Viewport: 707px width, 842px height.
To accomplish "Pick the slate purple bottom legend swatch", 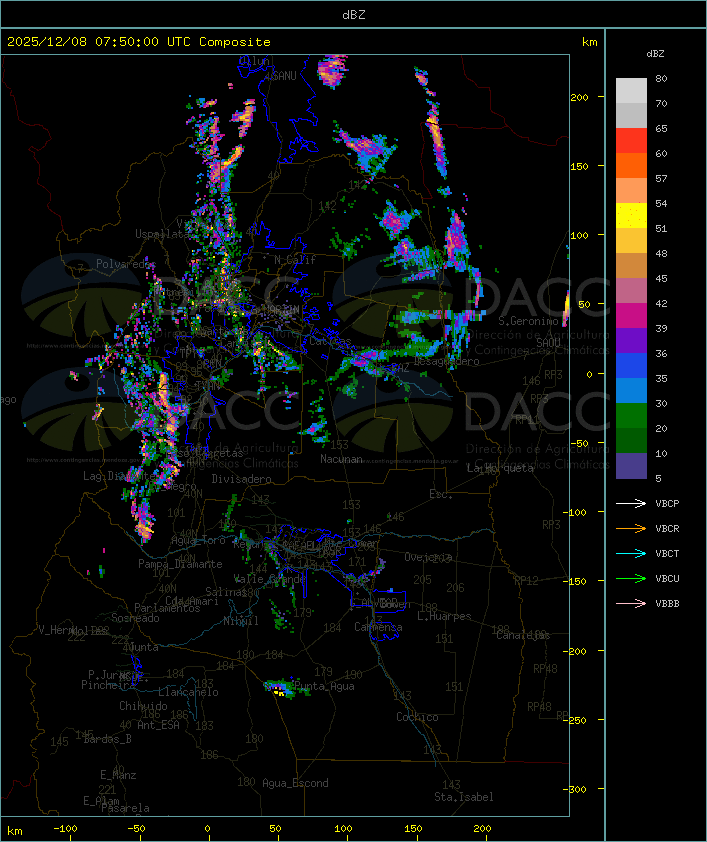I will tap(631, 466).
